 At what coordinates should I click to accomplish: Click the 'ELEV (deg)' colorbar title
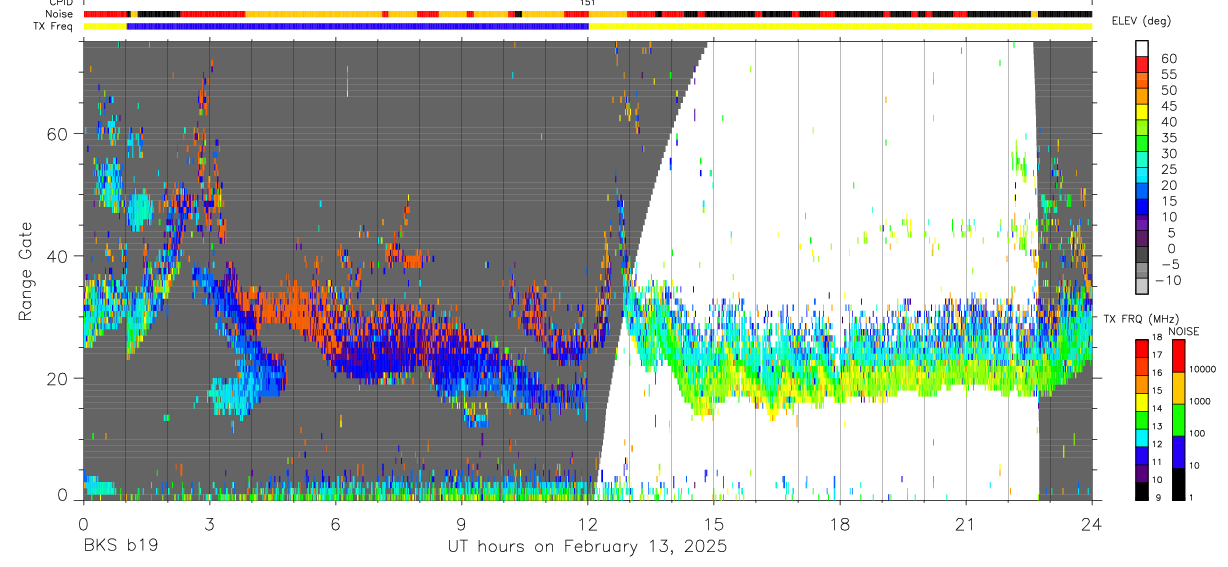pyautogui.click(x=1144, y=21)
